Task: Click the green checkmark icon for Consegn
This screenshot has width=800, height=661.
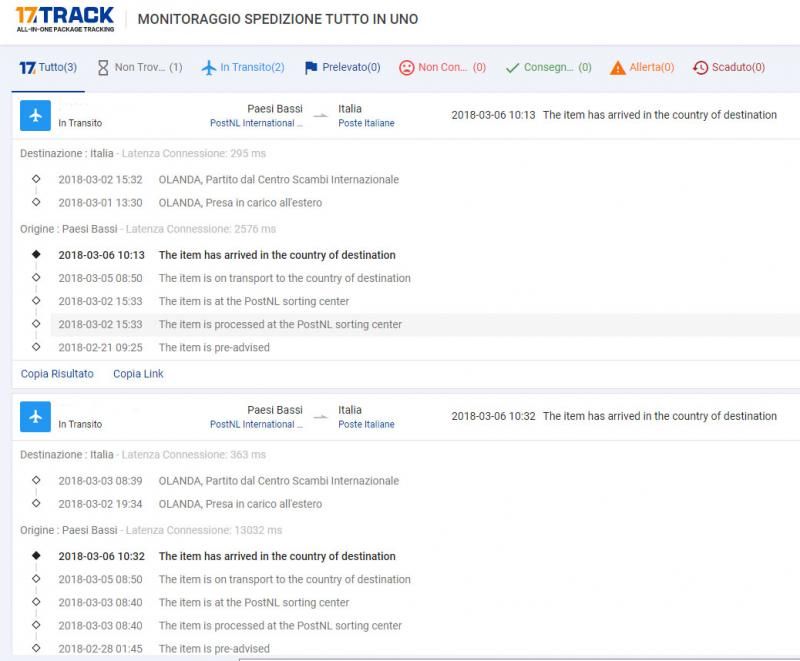Action: [512, 68]
